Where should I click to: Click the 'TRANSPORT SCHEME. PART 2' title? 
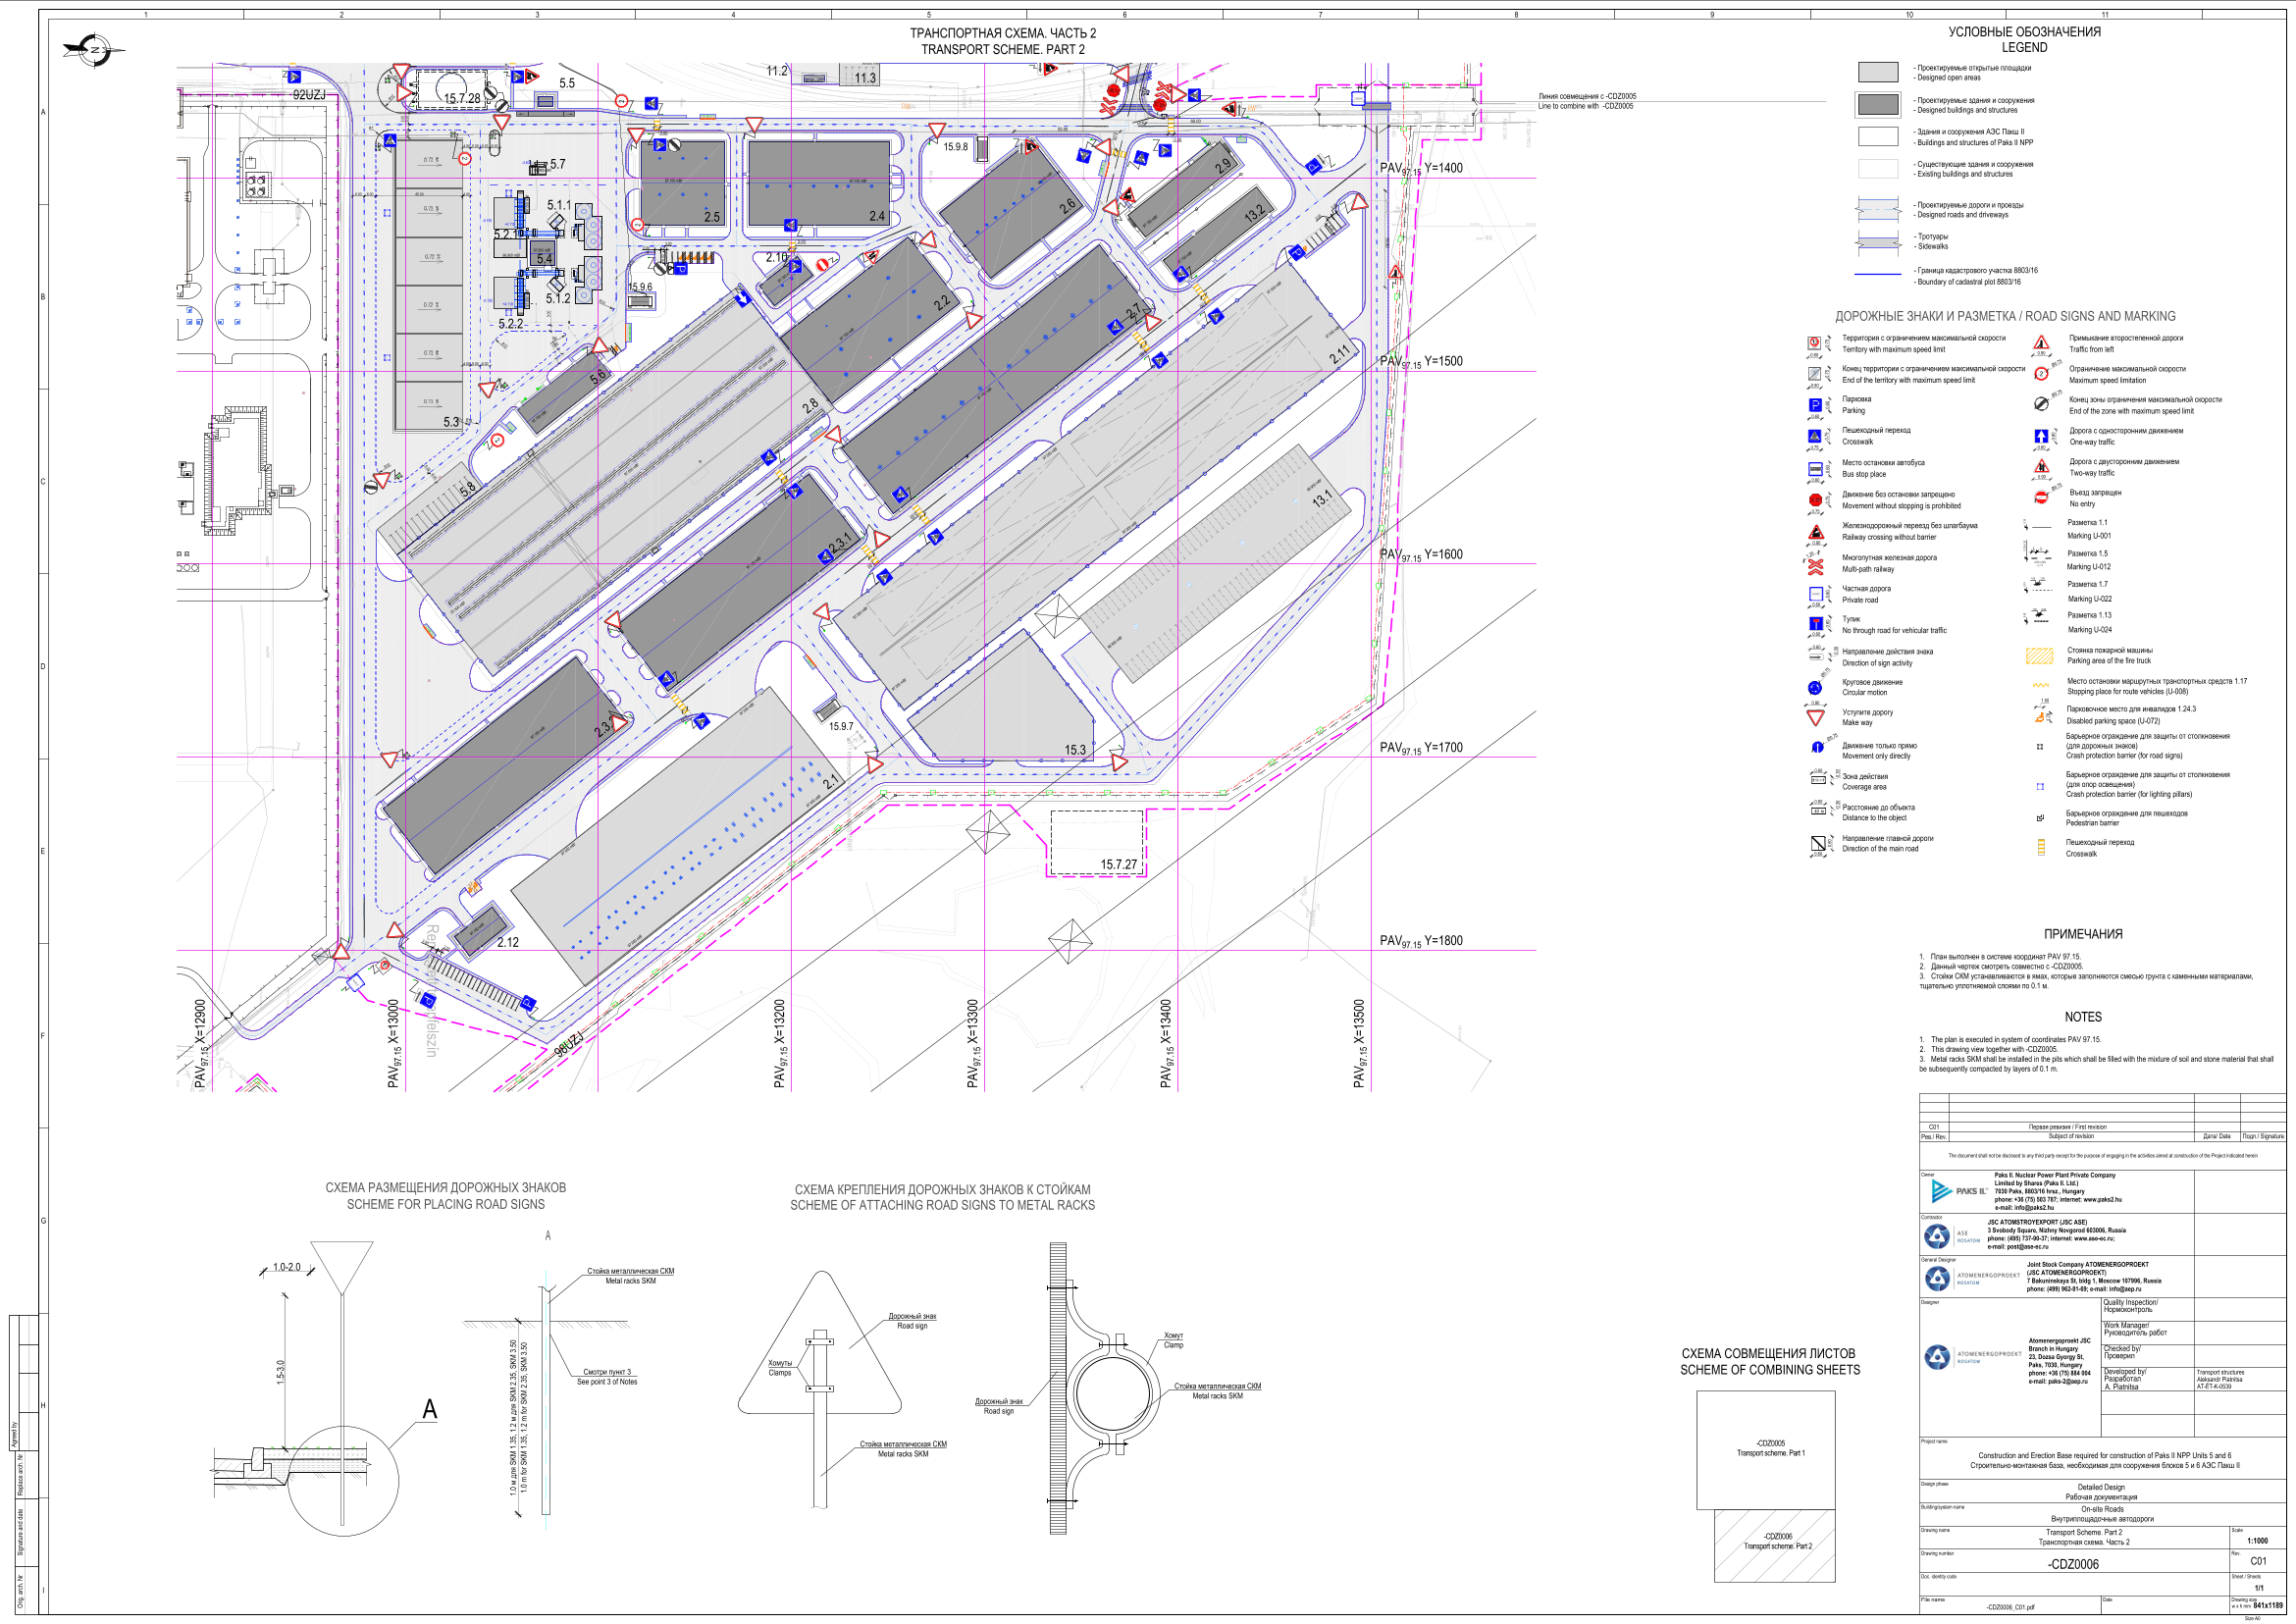pyautogui.click(x=1002, y=49)
